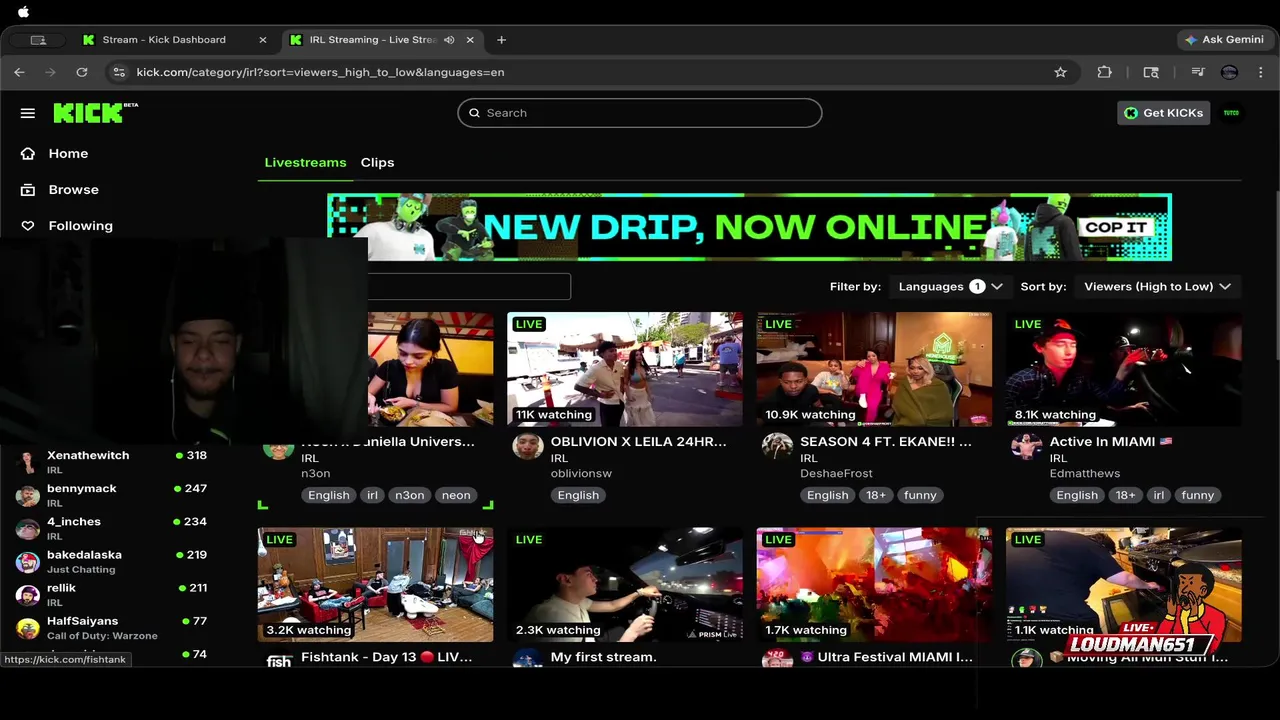Open Browse in the sidebar
This screenshot has height=720, width=1280.
point(73,189)
